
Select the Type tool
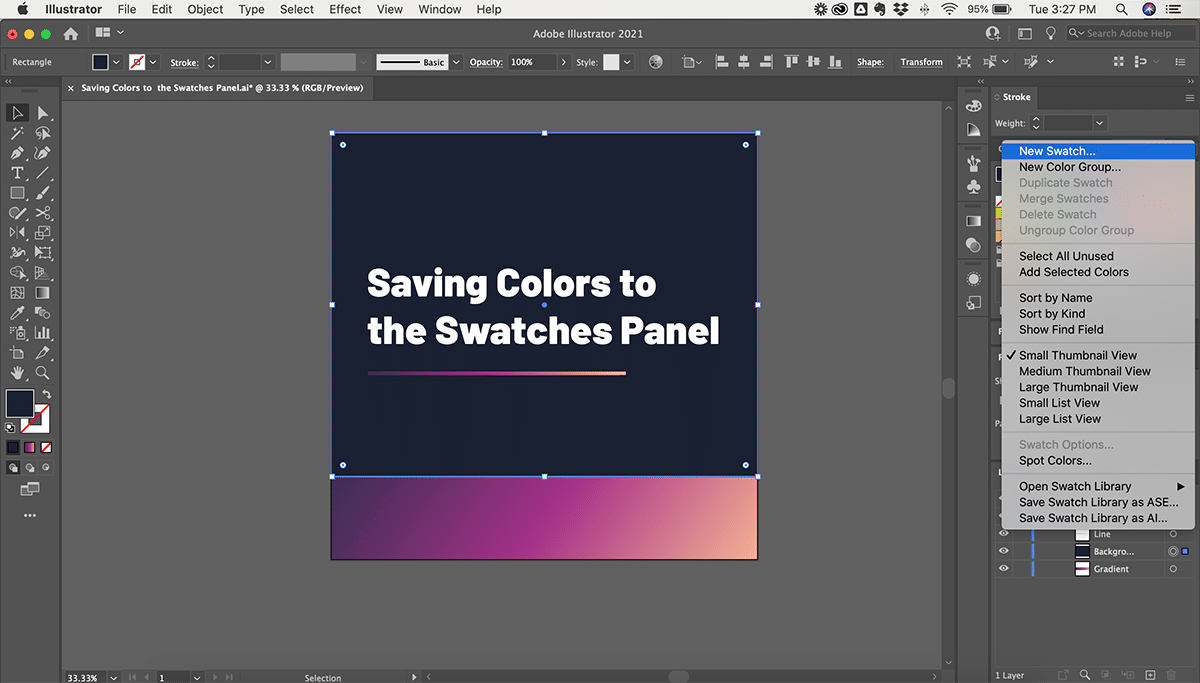pos(17,173)
